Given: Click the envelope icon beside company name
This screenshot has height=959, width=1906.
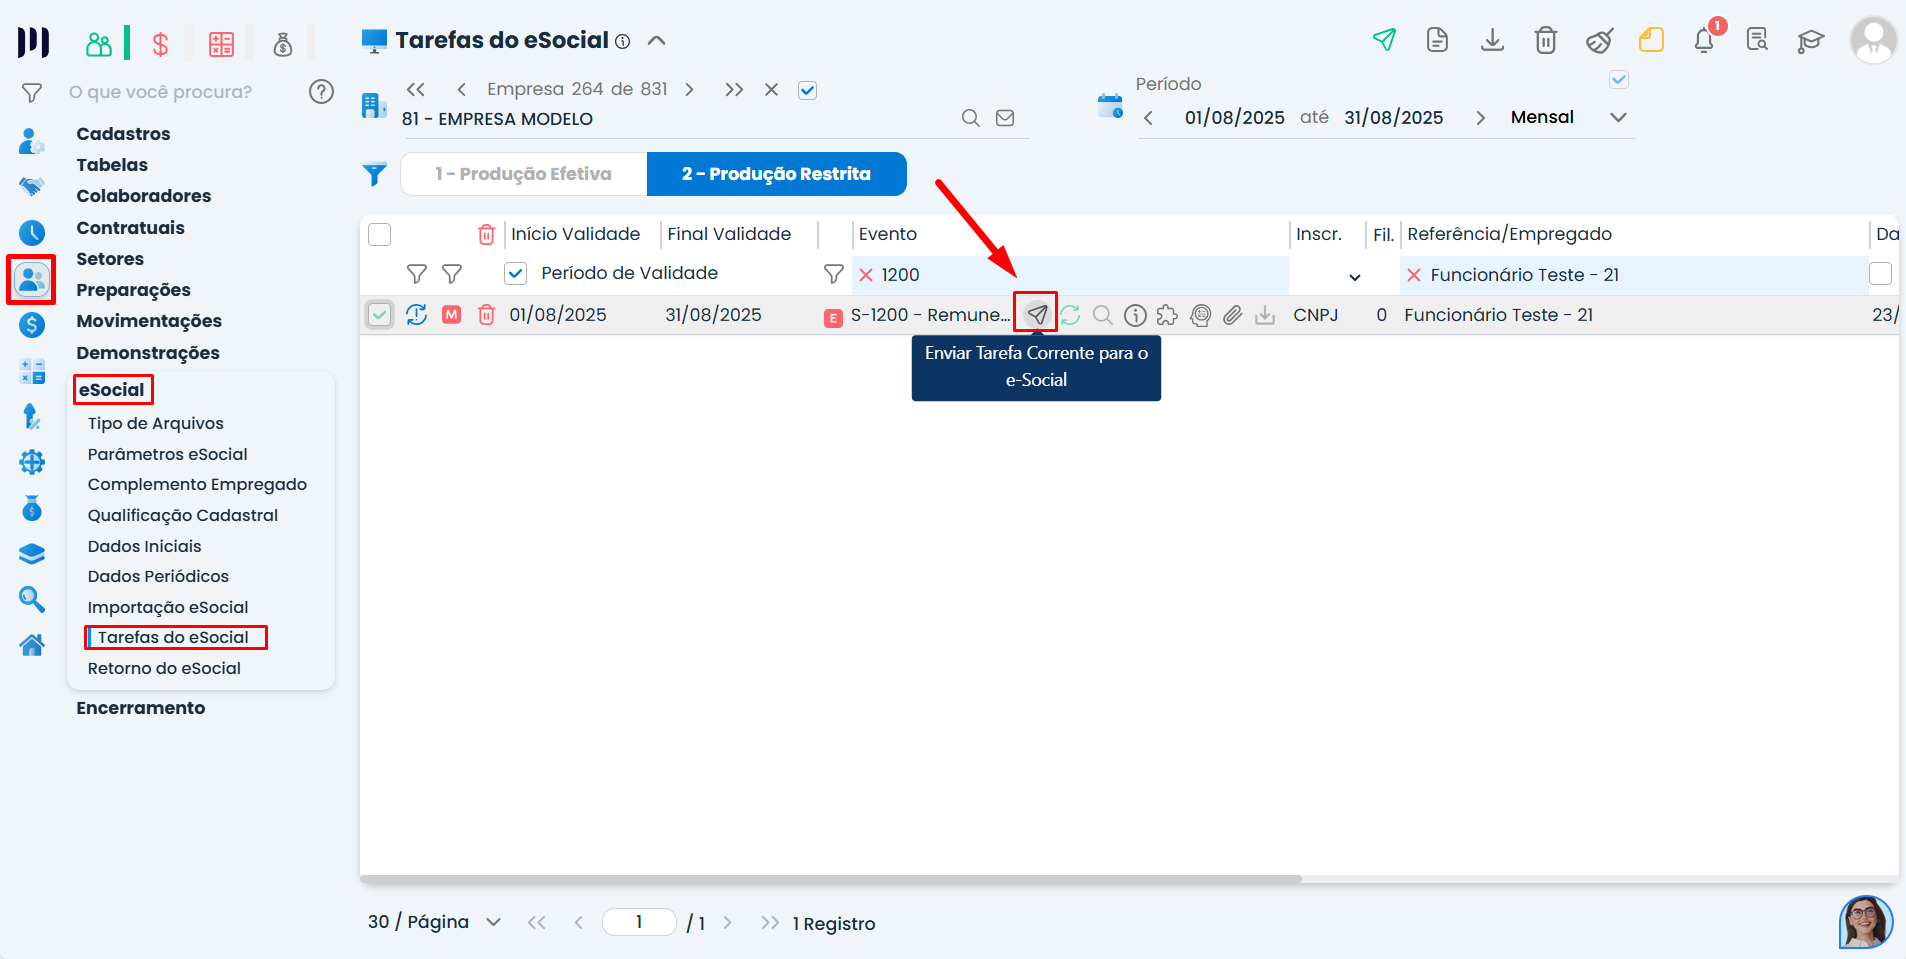Looking at the screenshot, I should (x=1005, y=118).
